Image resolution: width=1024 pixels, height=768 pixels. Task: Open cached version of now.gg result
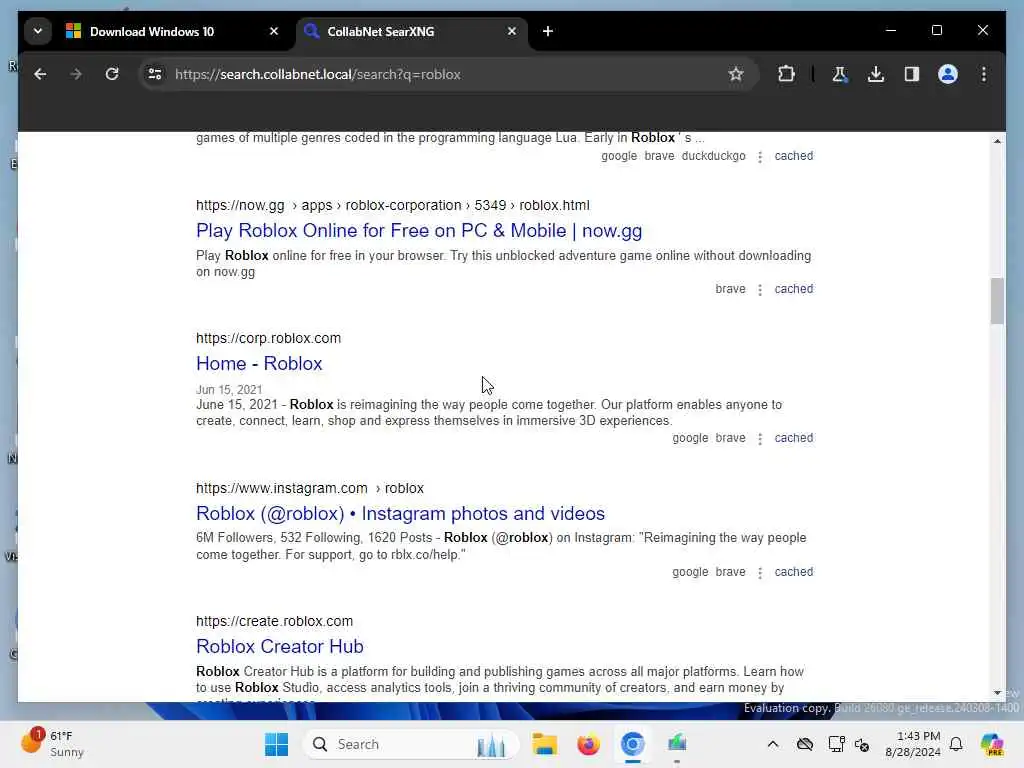coord(793,289)
